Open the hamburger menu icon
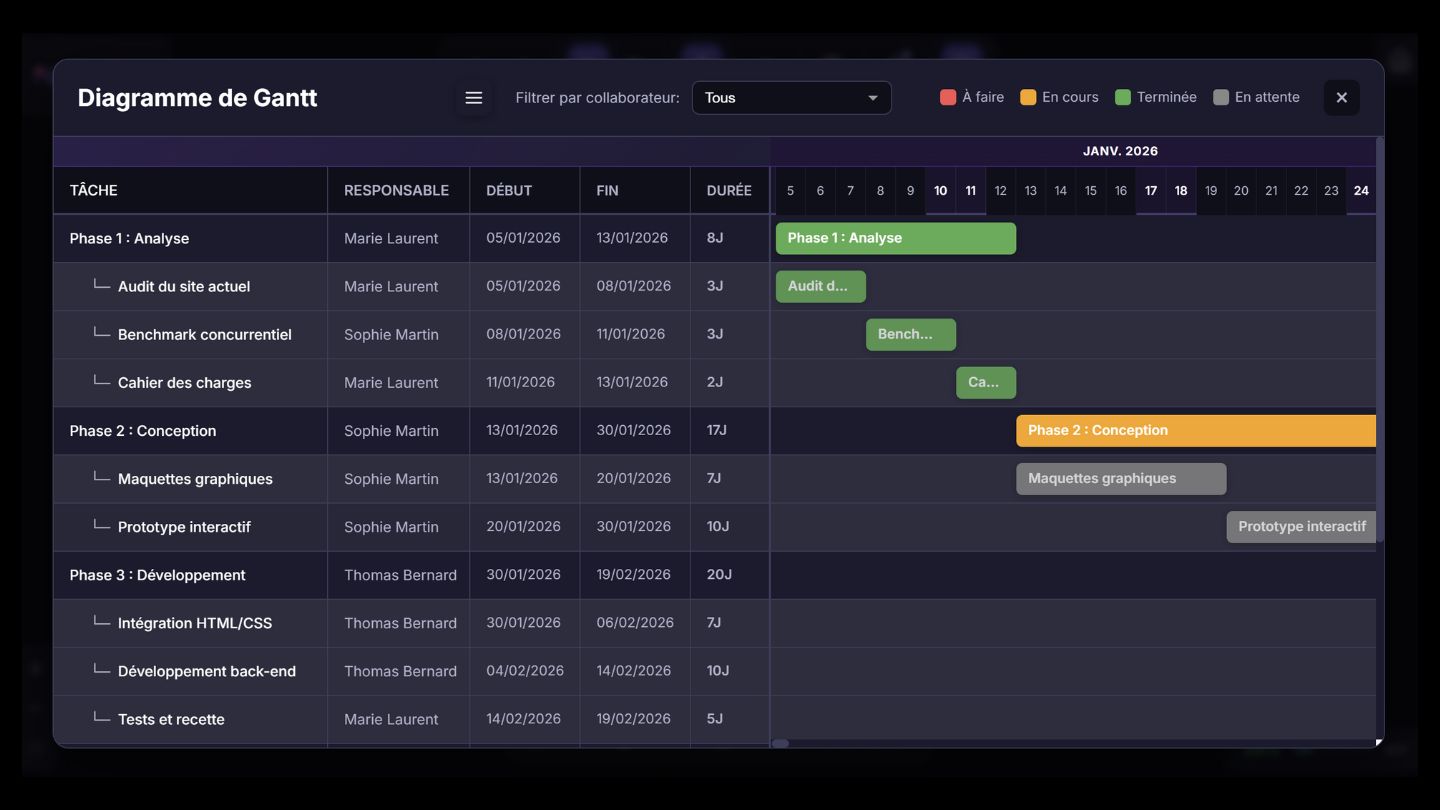 pyautogui.click(x=474, y=98)
